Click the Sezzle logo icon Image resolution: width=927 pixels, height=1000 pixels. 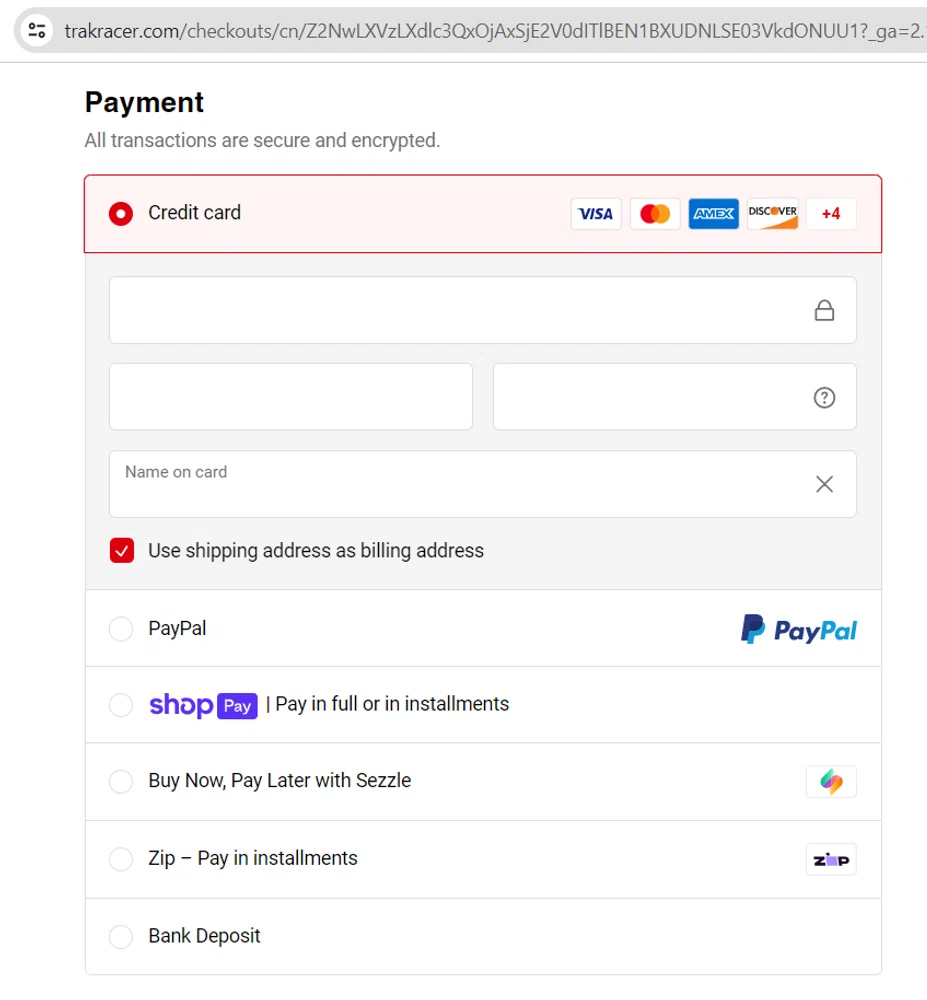coord(830,782)
